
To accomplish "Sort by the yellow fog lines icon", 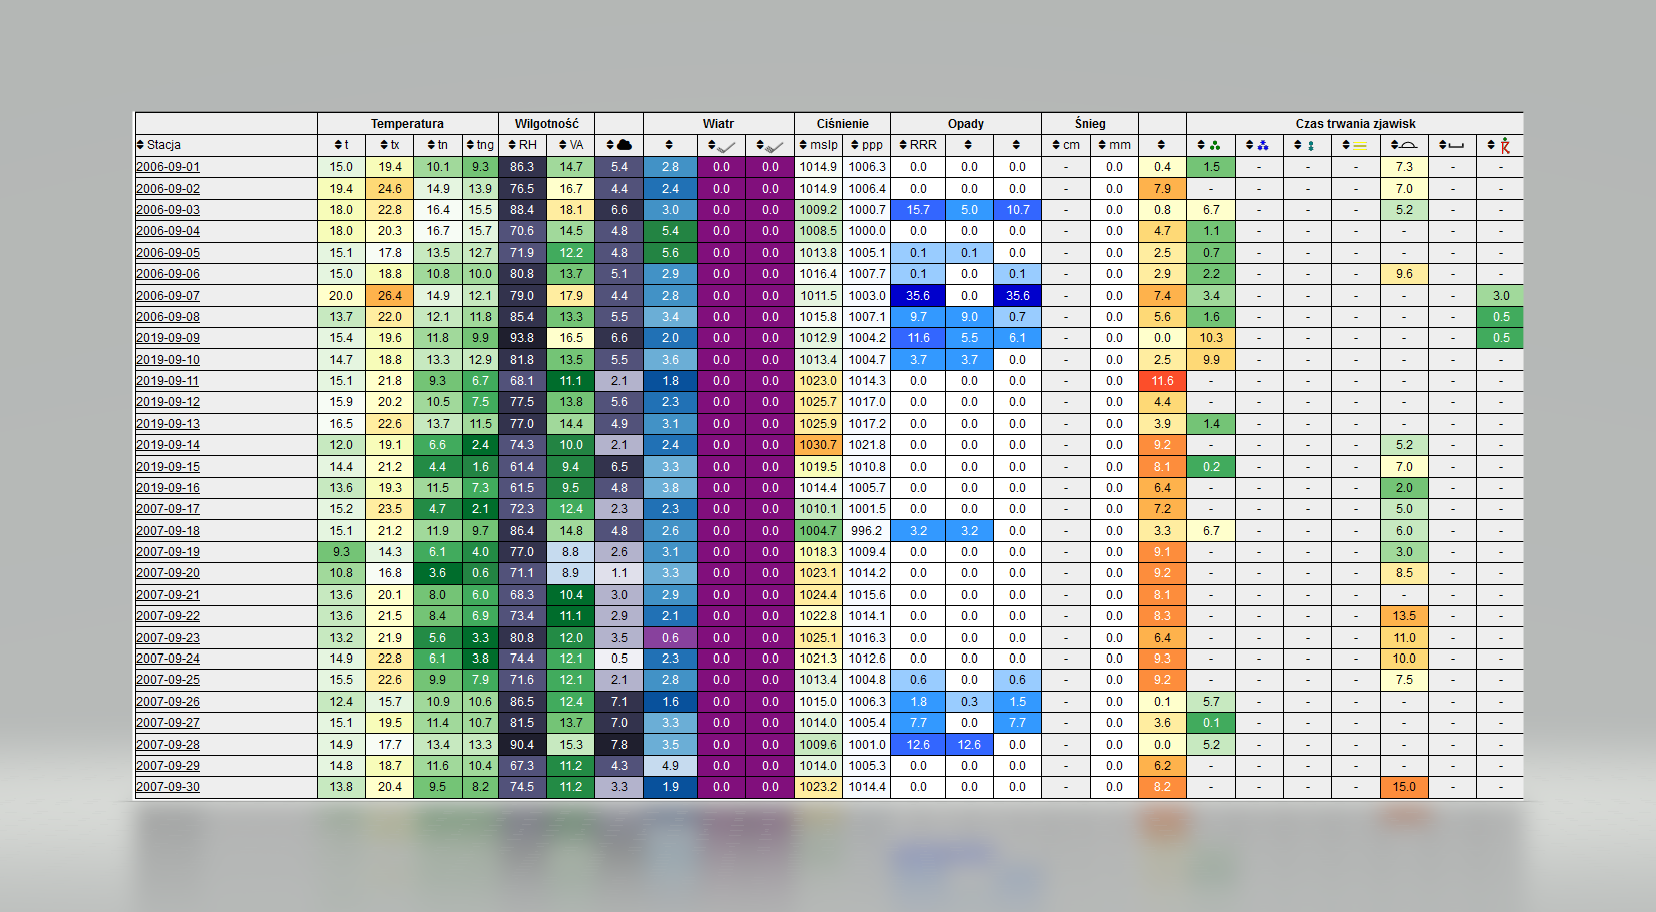I will click(1355, 145).
